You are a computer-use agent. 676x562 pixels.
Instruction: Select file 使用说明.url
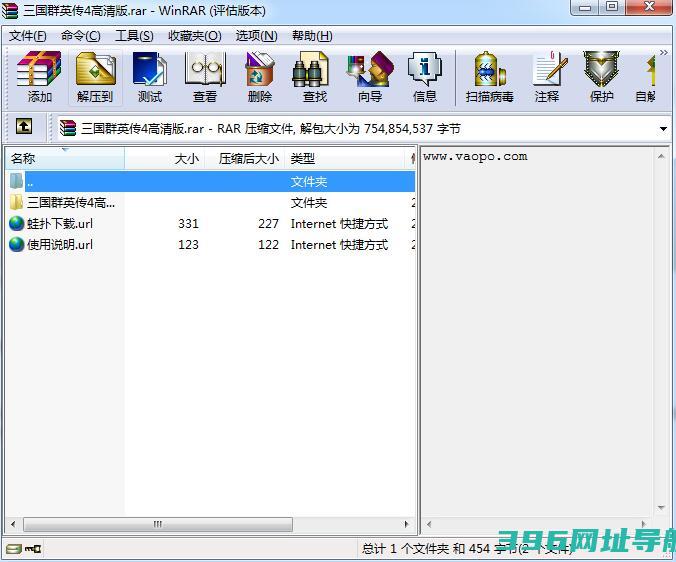click(211, 245)
